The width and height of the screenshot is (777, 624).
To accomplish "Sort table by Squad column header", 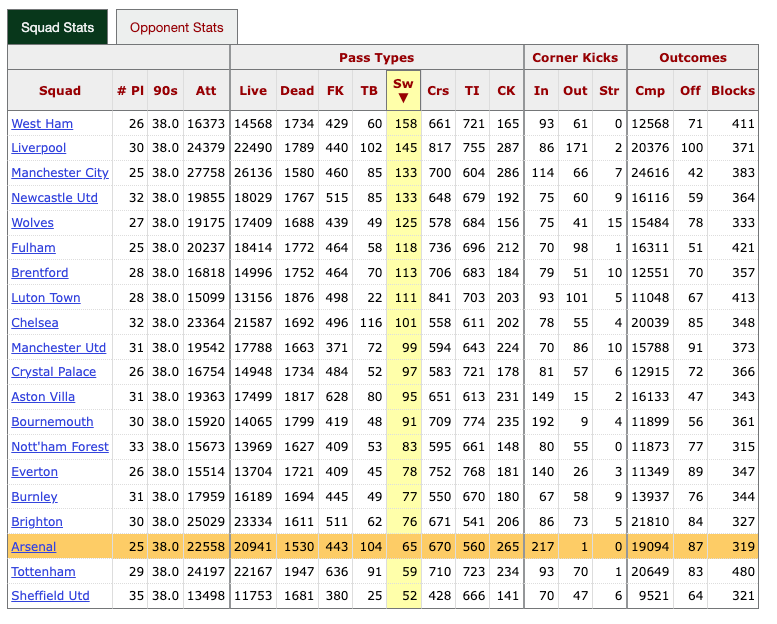I will pos(60,91).
